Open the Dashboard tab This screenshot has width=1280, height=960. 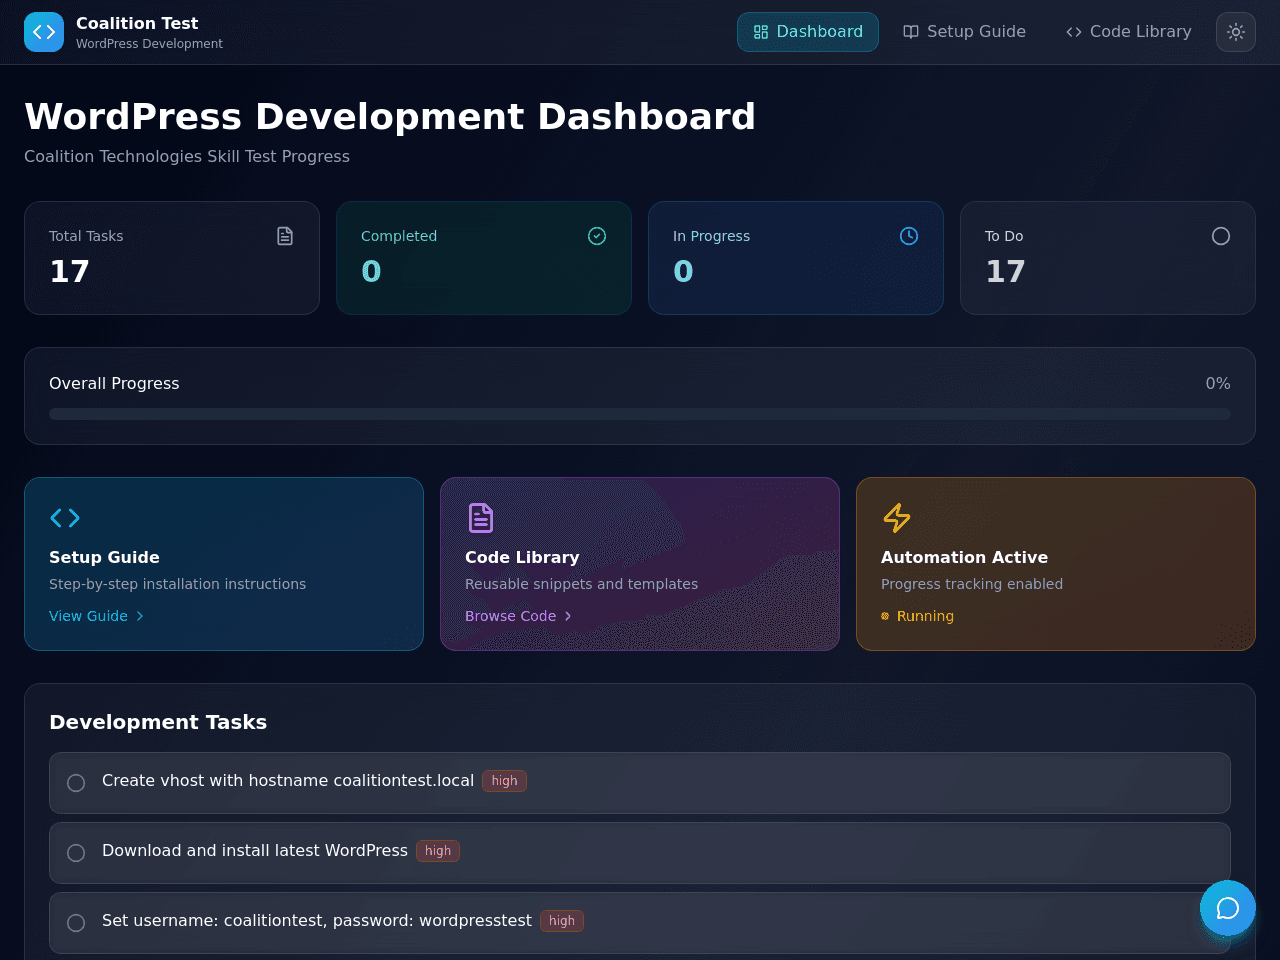click(808, 32)
